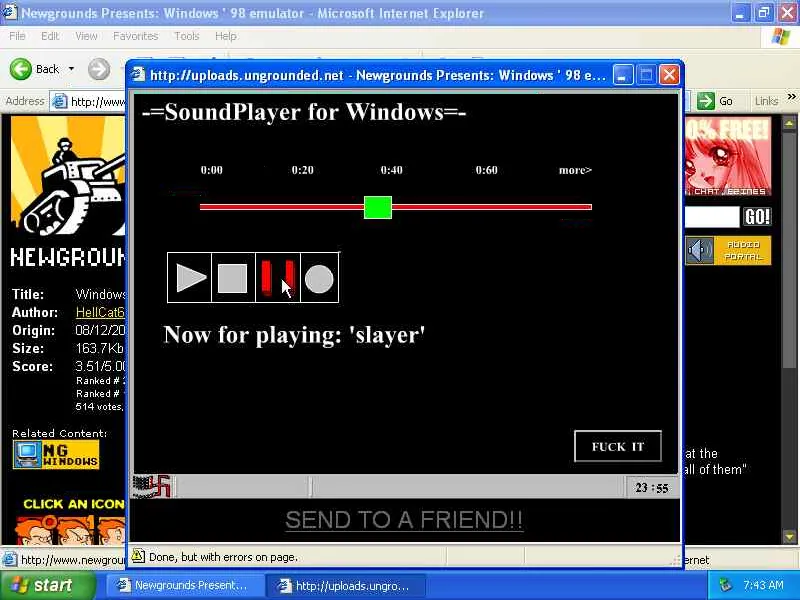Open the View menu in Internet Explorer

point(86,36)
